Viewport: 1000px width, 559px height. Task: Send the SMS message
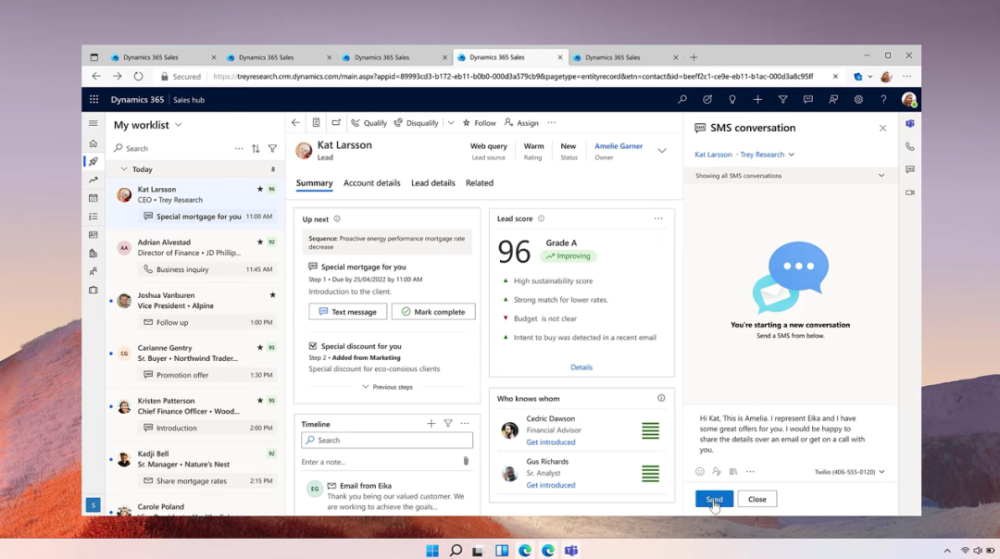coord(713,499)
